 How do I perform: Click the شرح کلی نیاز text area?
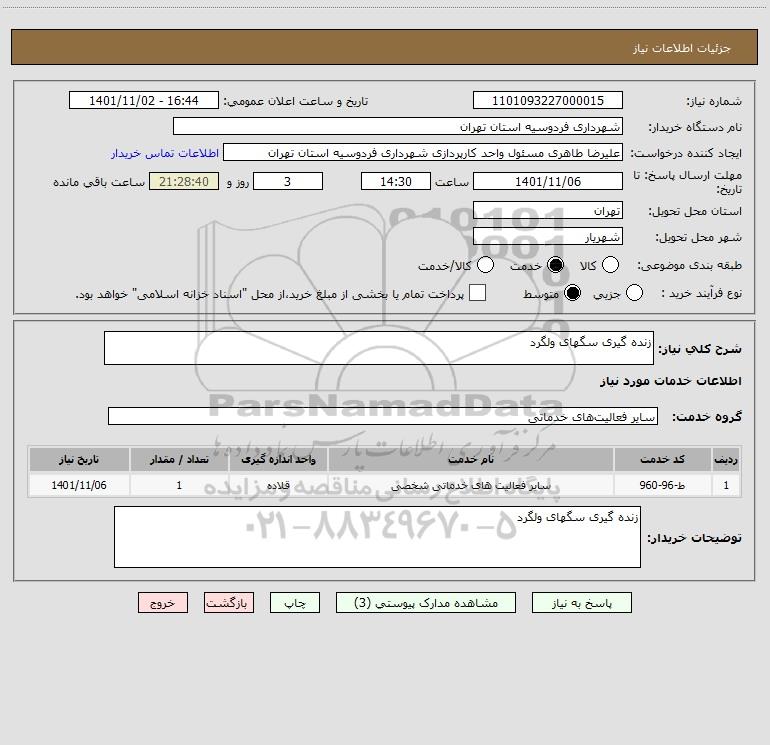(x=379, y=348)
